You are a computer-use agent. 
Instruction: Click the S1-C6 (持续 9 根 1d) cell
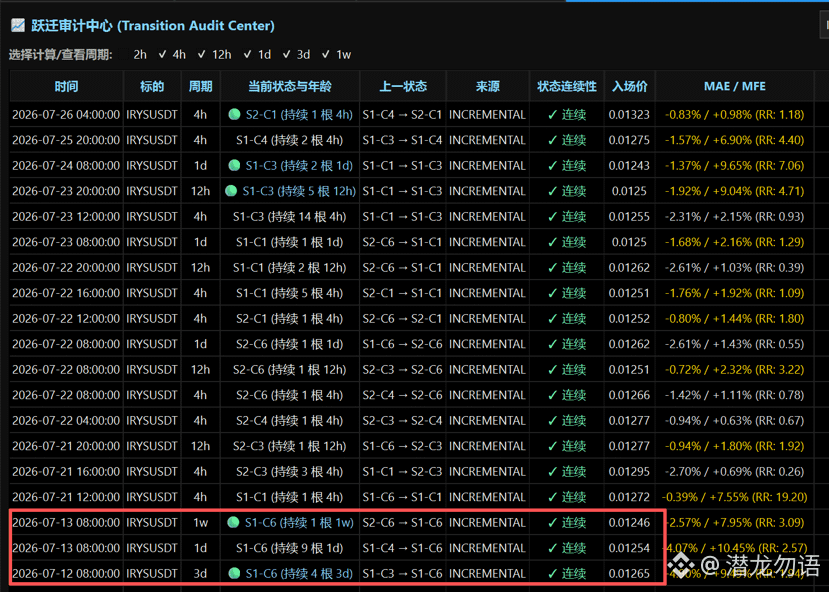pos(290,548)
